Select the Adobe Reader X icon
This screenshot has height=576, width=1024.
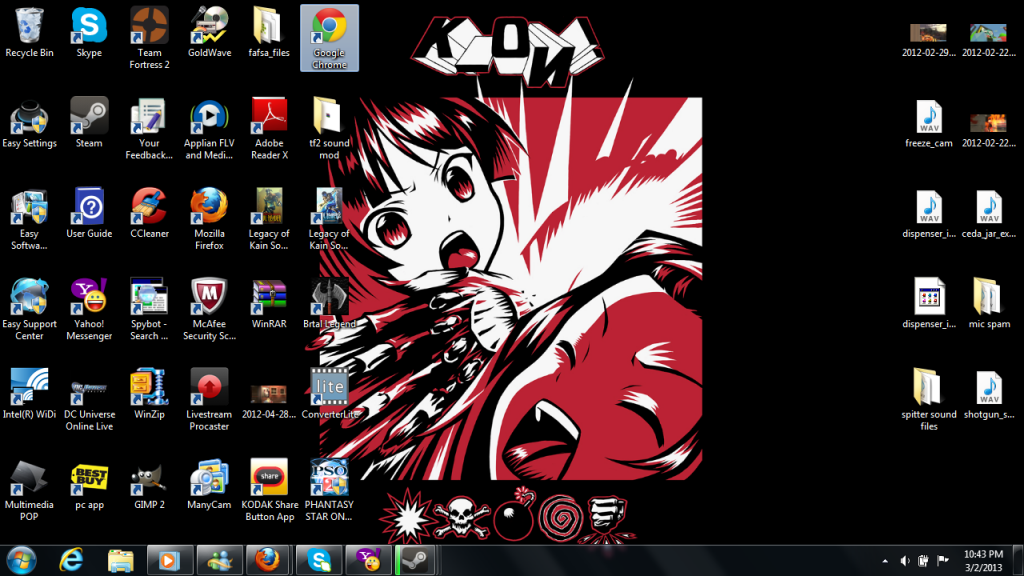coord(269,129)
